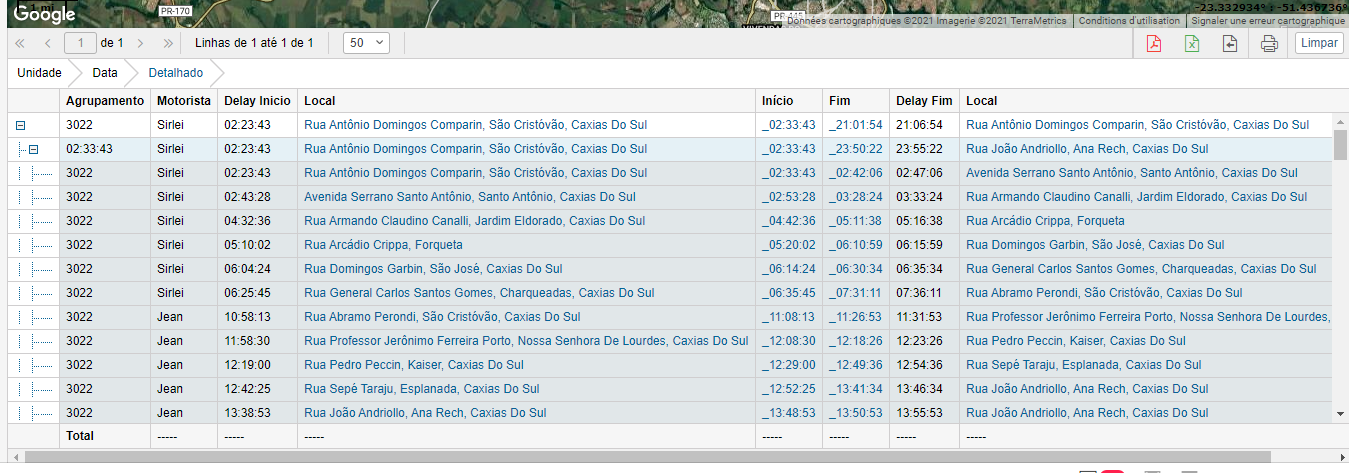Print the report with the printer icon
The height and width of the screenshot is (473, 1349).
click(1269, 44)
